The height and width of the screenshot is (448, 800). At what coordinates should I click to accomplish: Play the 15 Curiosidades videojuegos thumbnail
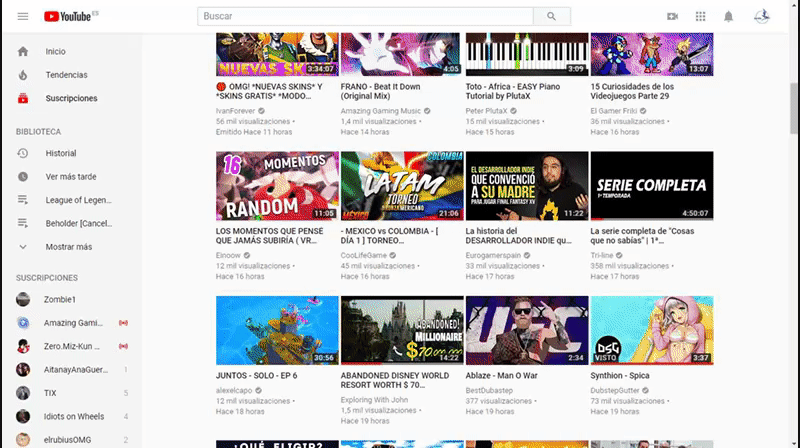[x=652, y=55]
